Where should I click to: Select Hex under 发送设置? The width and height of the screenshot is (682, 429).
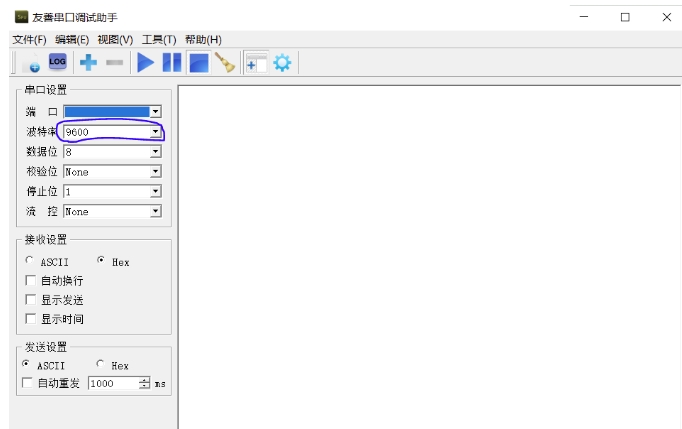pos(100,363)
